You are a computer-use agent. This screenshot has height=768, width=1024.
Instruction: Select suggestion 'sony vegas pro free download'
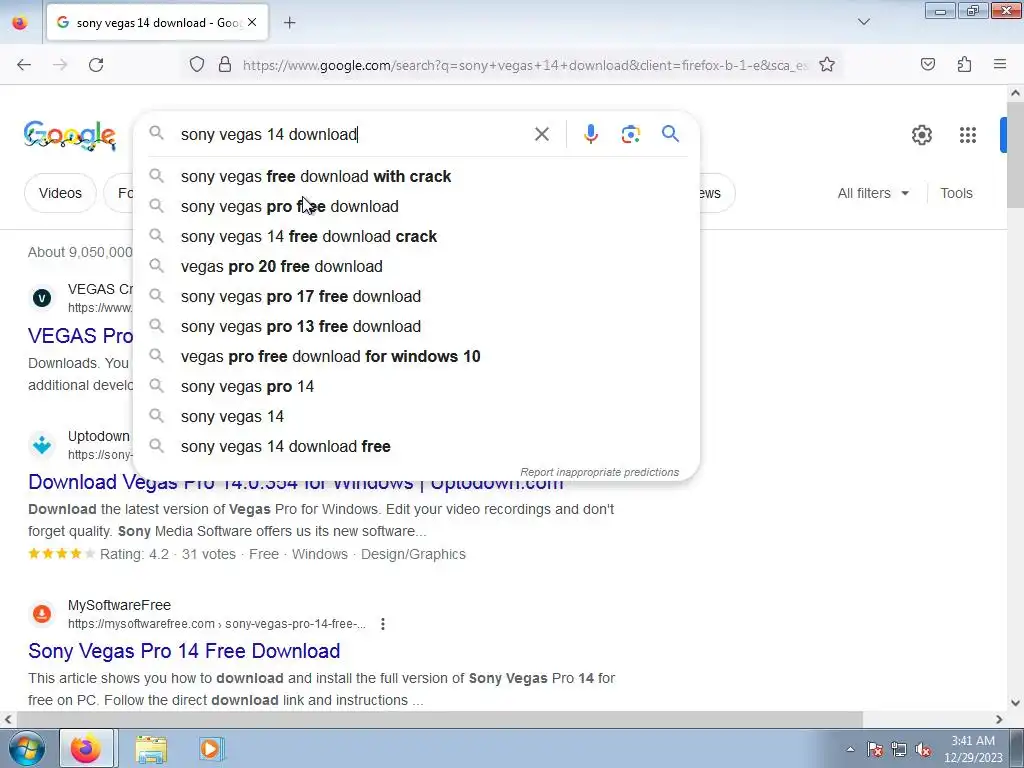point(417,206)
